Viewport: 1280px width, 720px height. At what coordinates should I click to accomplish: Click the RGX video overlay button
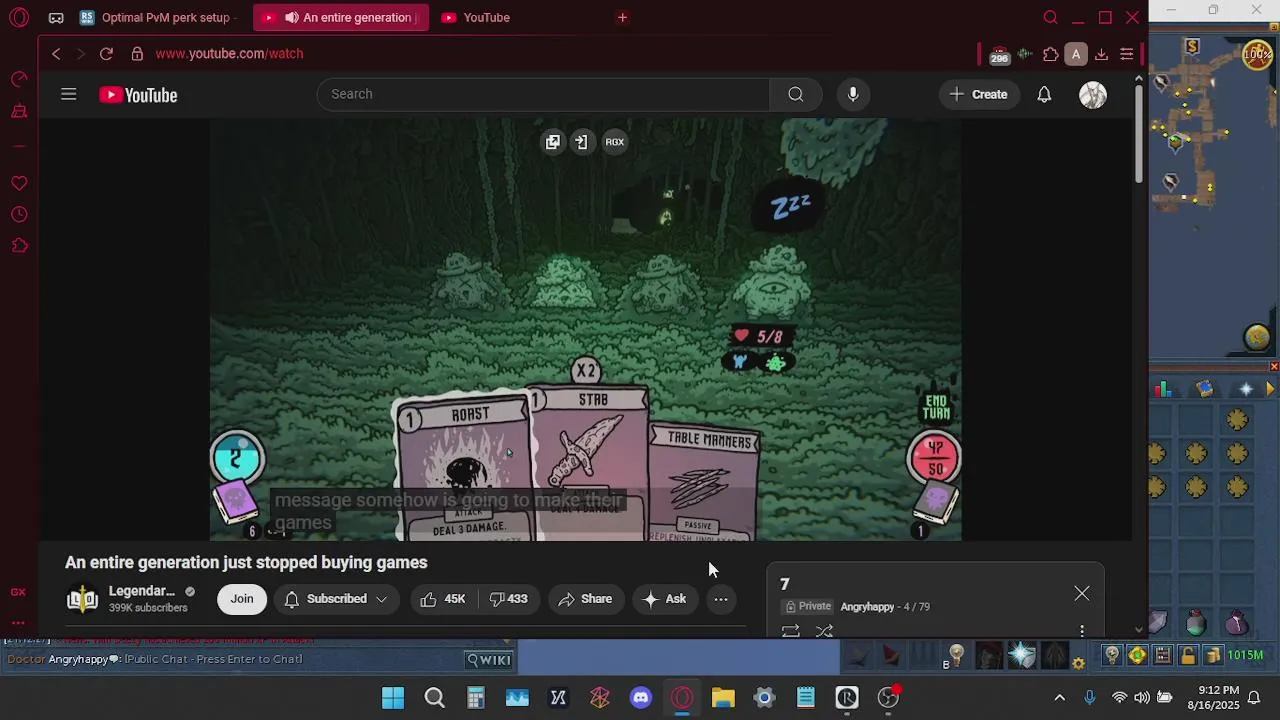[615, 142]
